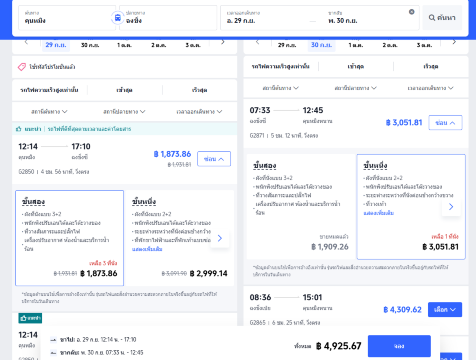The width and height of the screenshot is (476, 360).
Task: Go to earlier dates in the return date strip
Action: tap(257, 42)
